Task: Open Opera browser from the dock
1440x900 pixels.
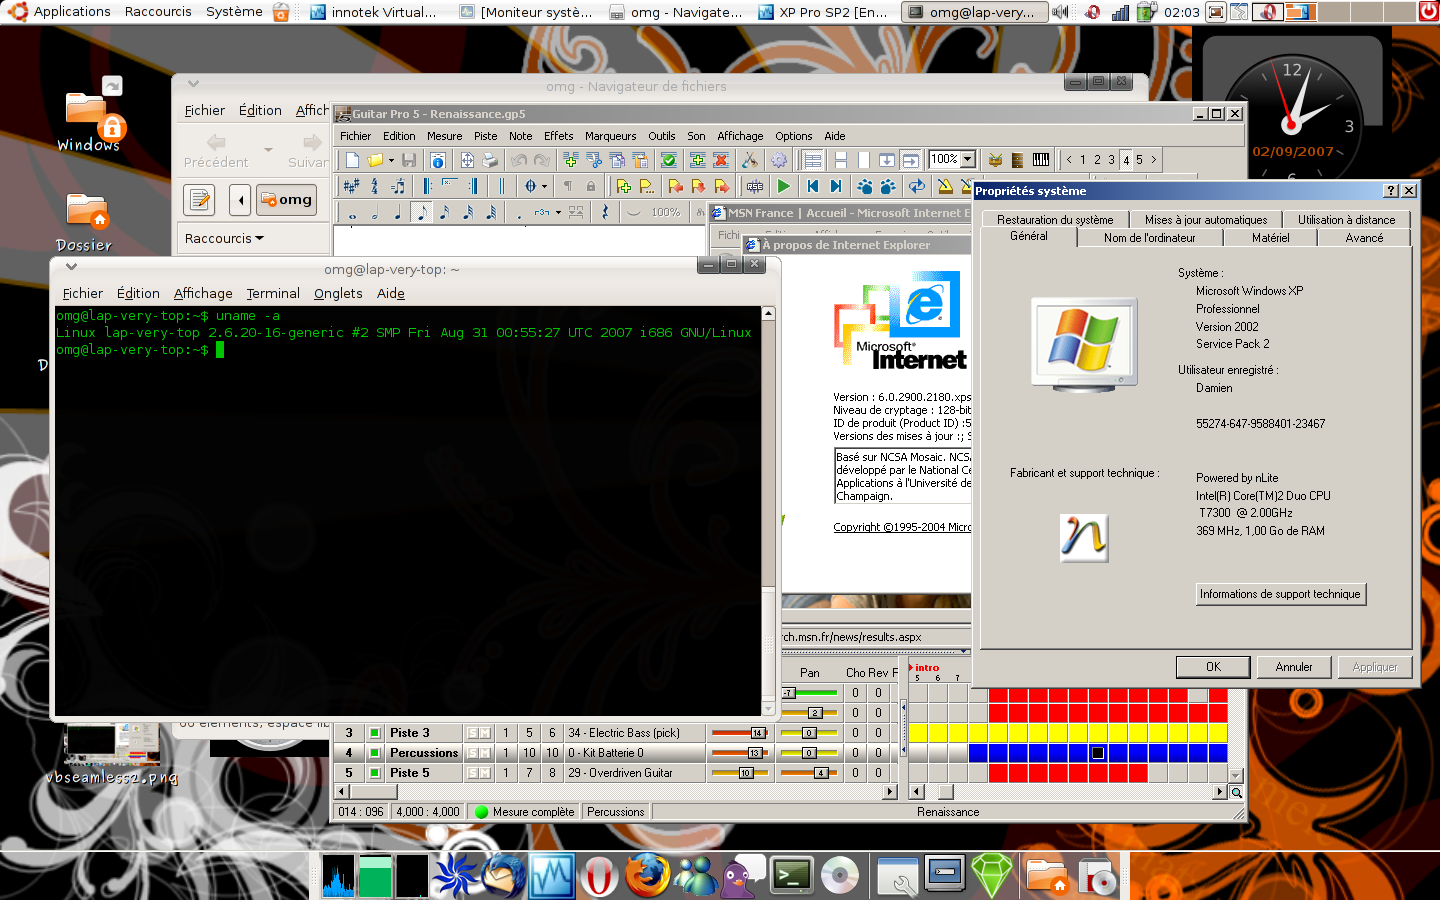Action: point(600,876)
